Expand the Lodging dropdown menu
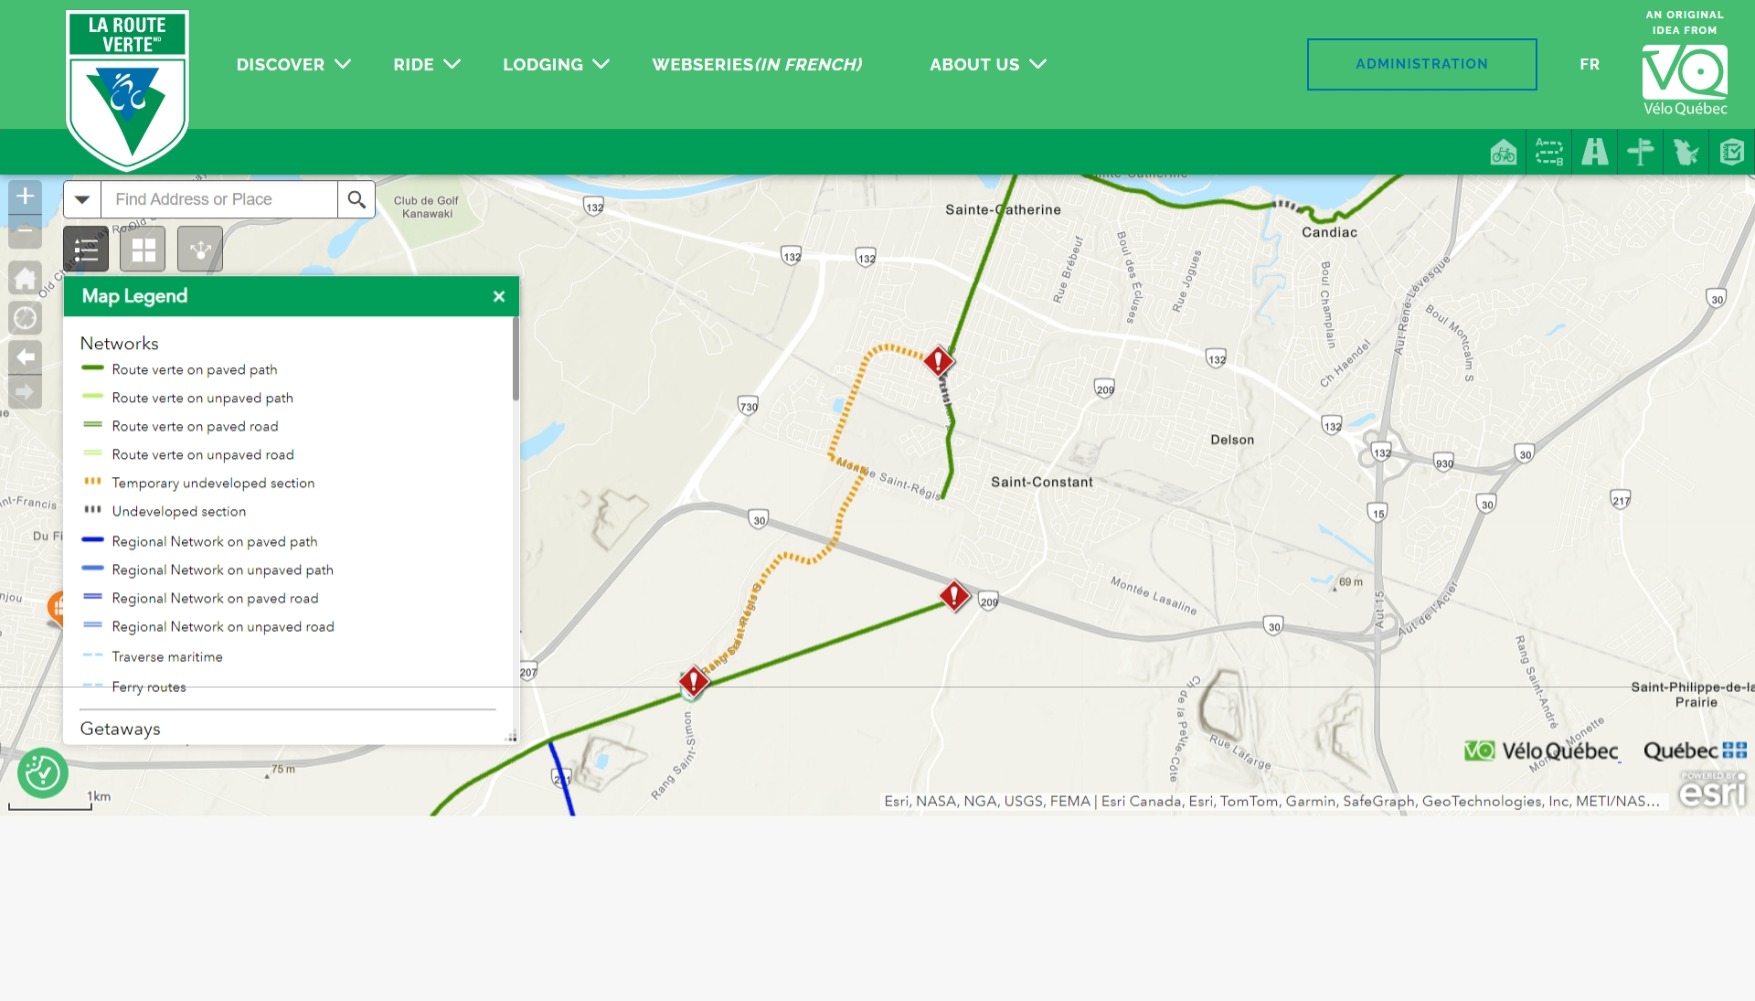The image size is (1755, 1001). tap(555, 64)
